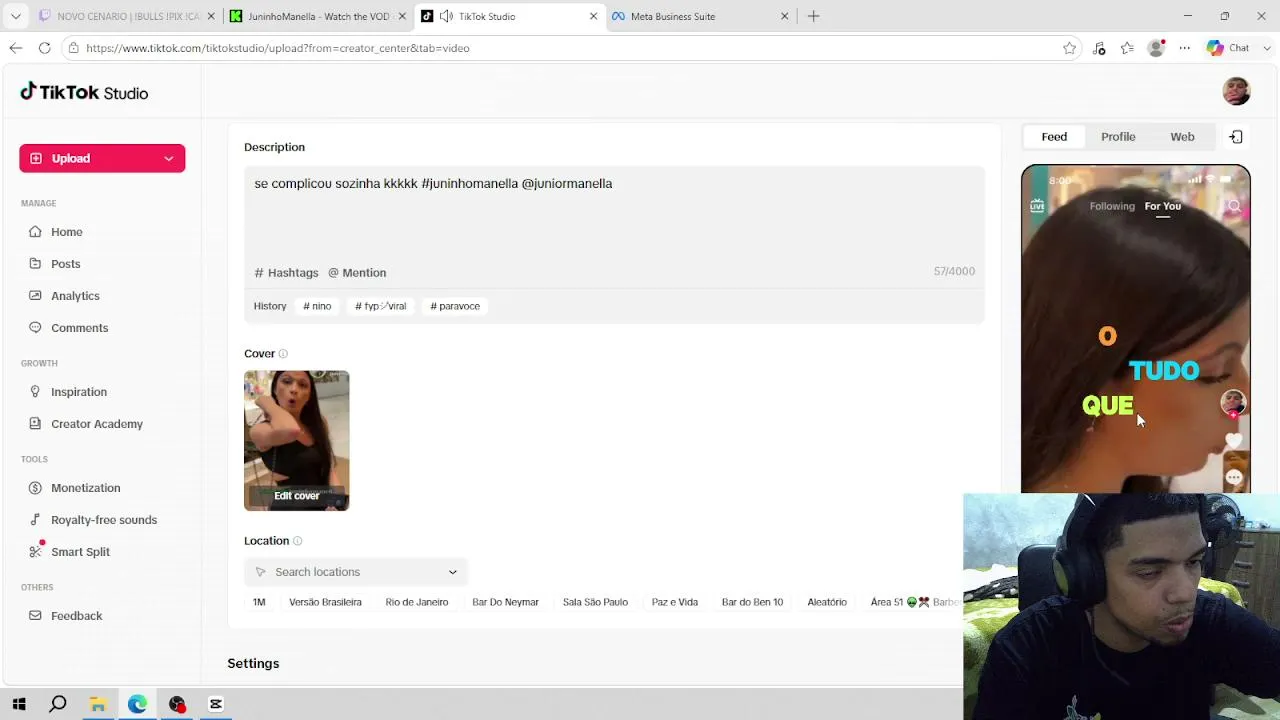Open Inspiration under Growth
1280x720 pixels.
[79, 392]
